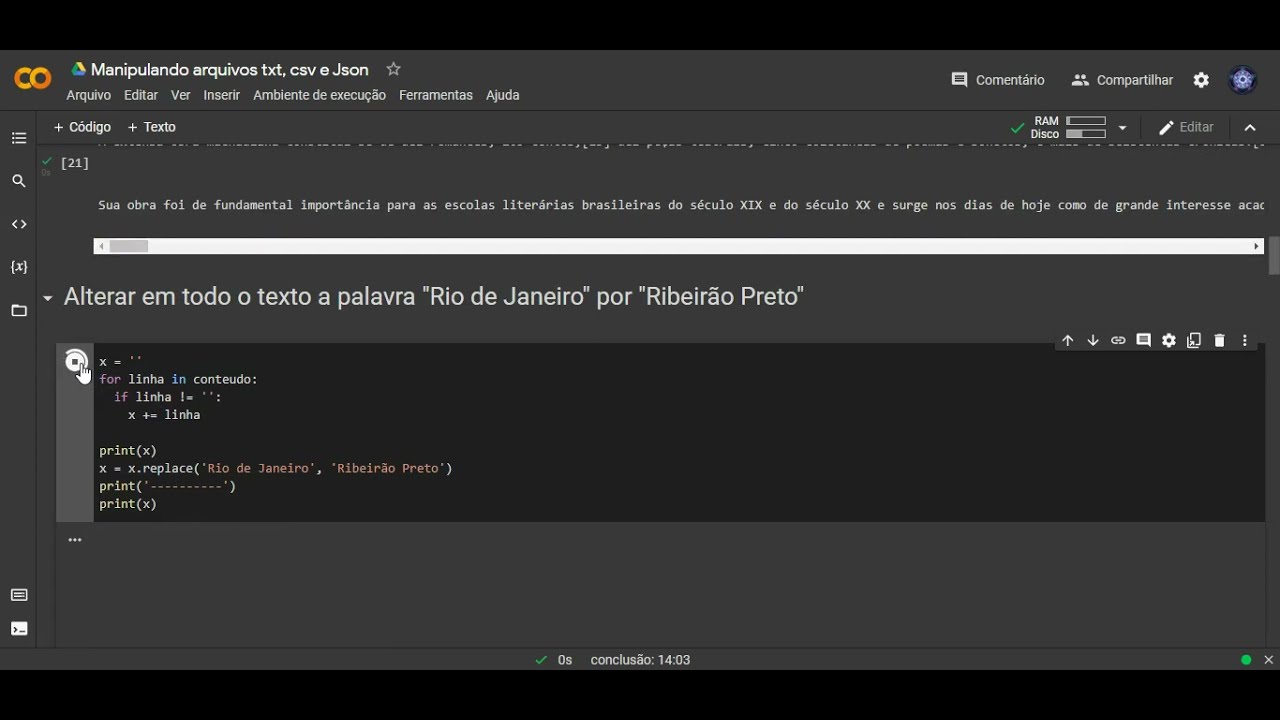Open the RAM/Disk resources dropdown arrow
The height and width of the screenshot is (720, 1280).
coord(1122,128)
